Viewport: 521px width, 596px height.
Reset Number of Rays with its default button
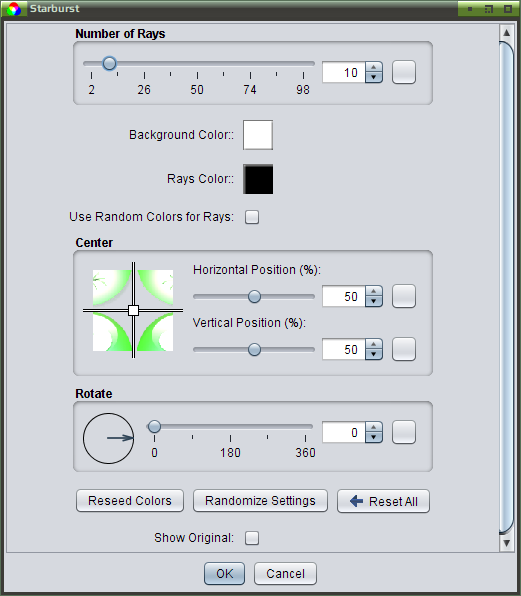404,72
